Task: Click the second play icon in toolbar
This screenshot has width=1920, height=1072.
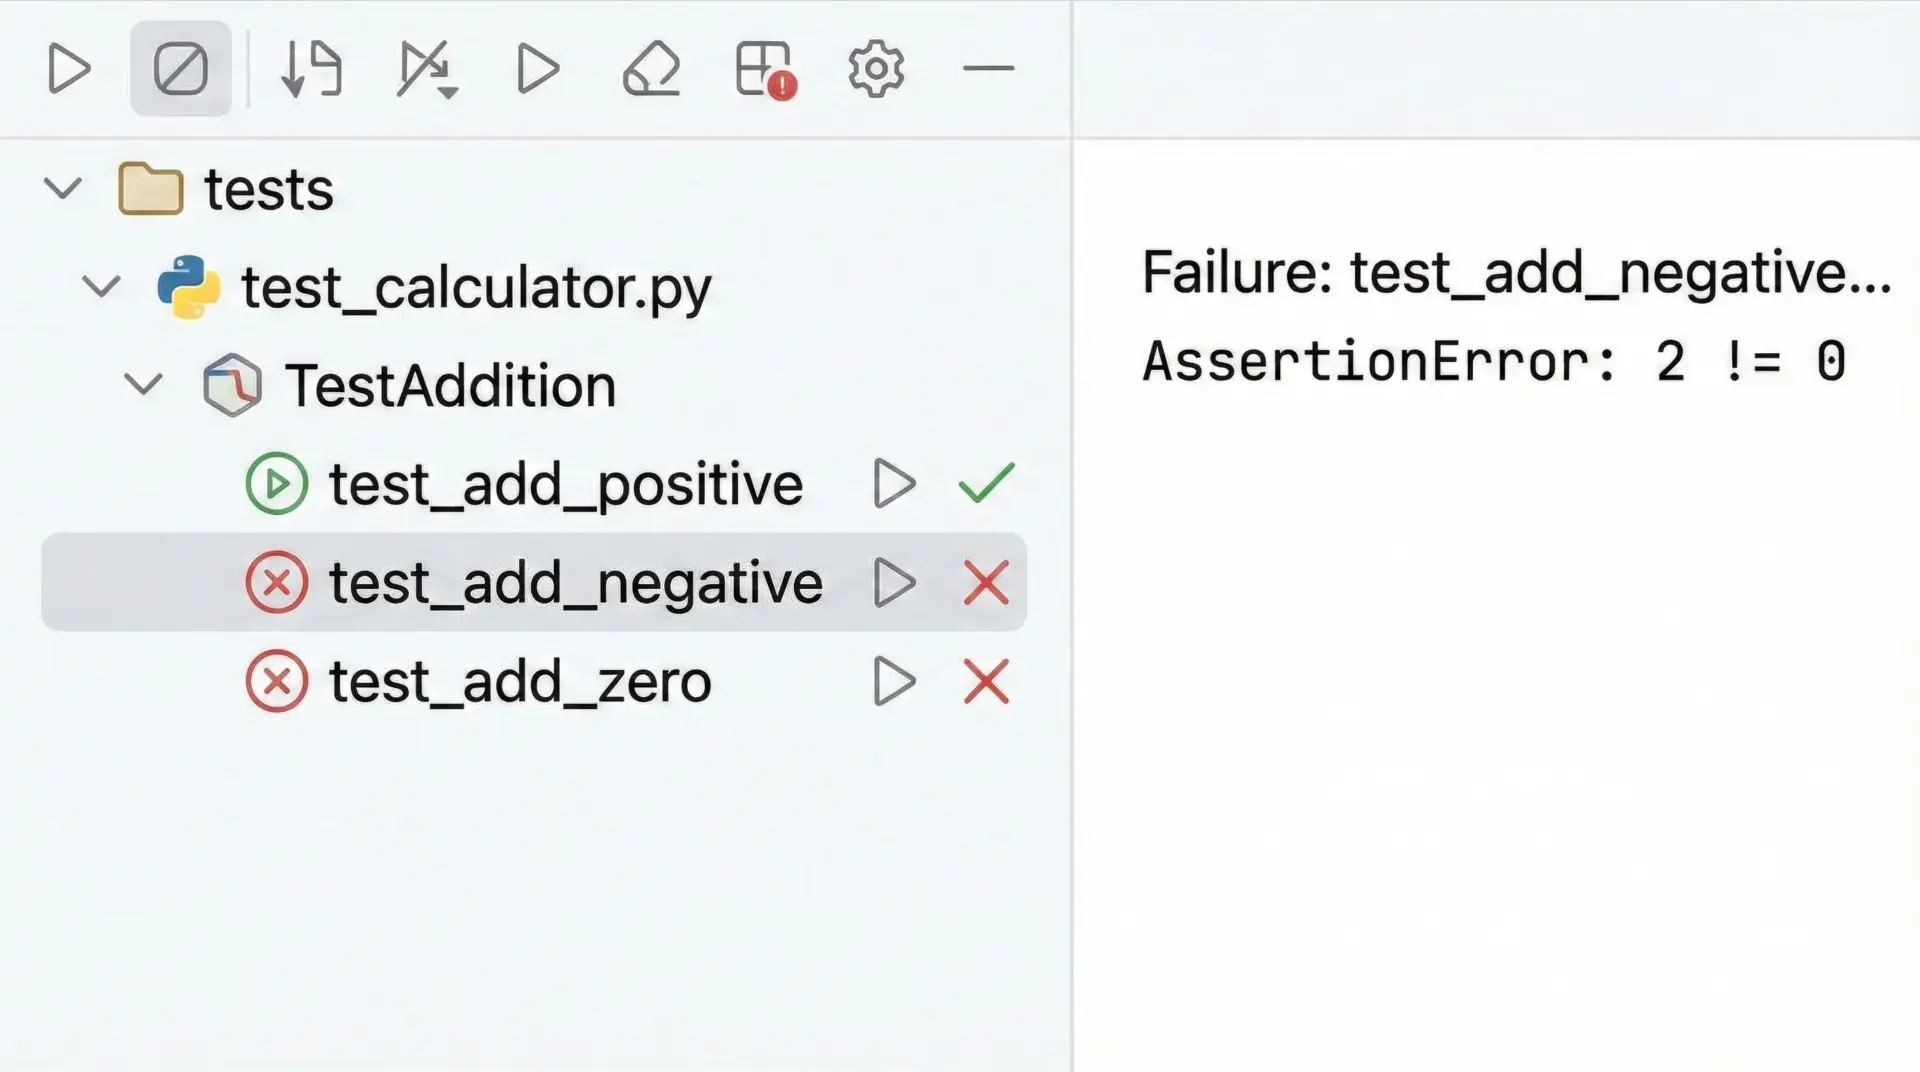Action: pyautogui.click(x=538, y=69)
